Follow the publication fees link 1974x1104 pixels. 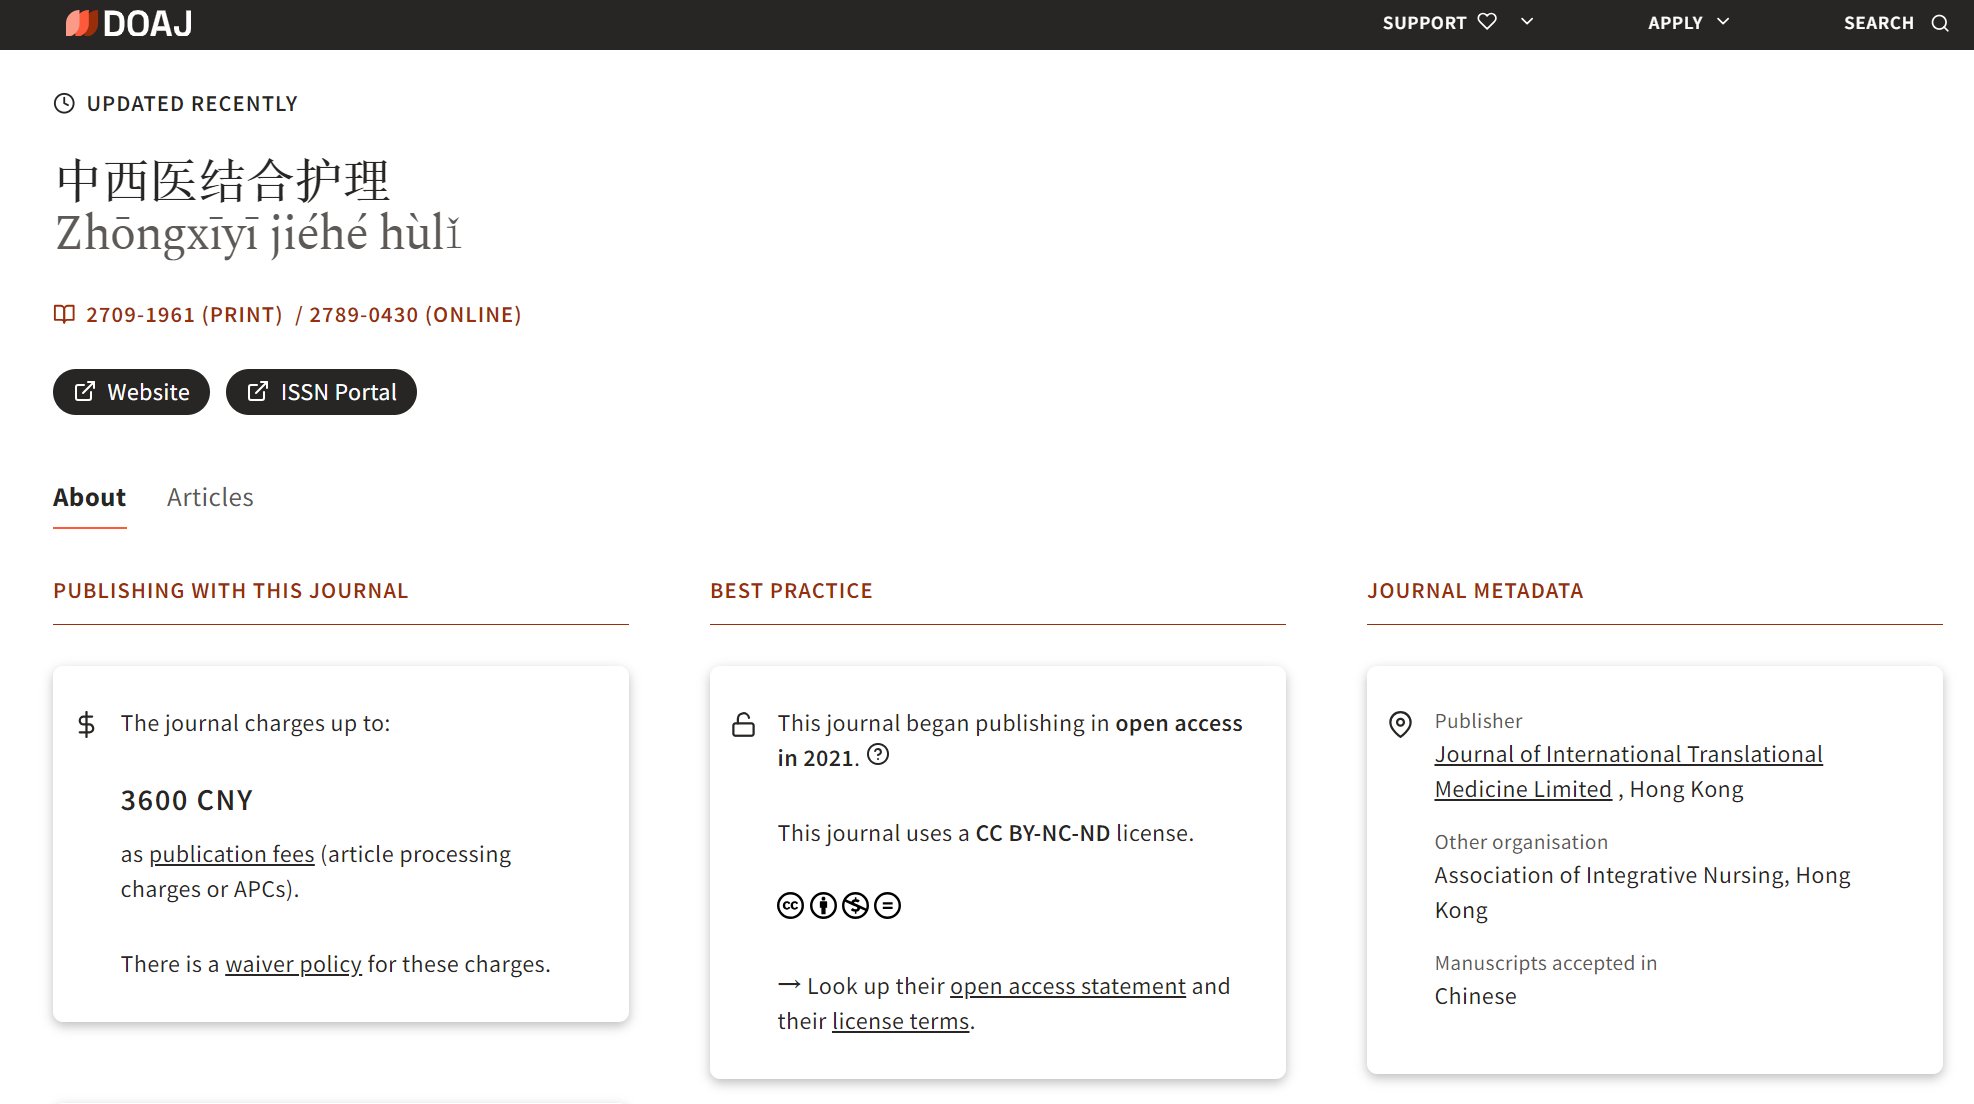tap(231, 854)
